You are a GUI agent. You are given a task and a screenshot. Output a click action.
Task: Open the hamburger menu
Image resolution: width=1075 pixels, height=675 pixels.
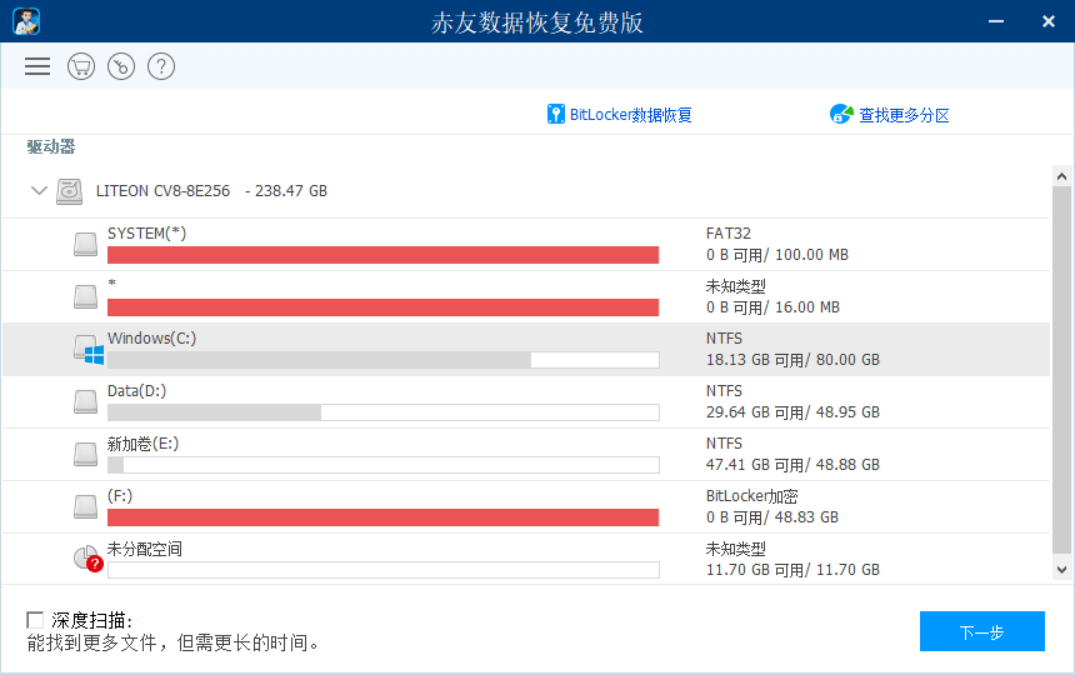(37, 66)
